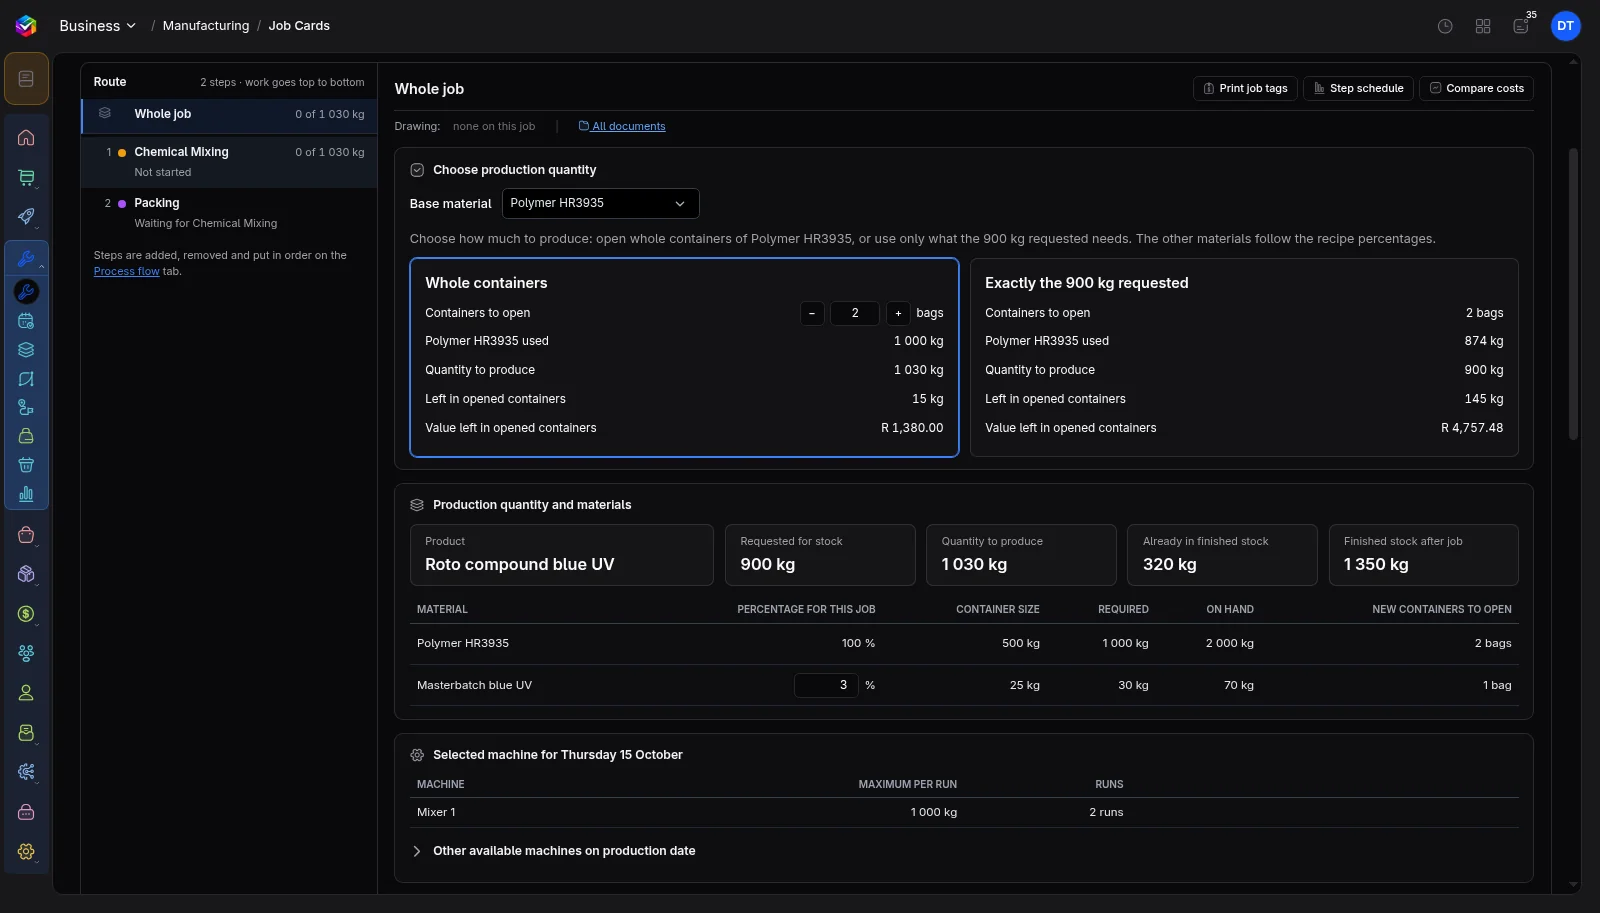Collapse the Manufacturing wrench sidebar group
The height and width of the screenshot is (913, 1600).
(26, 259)
